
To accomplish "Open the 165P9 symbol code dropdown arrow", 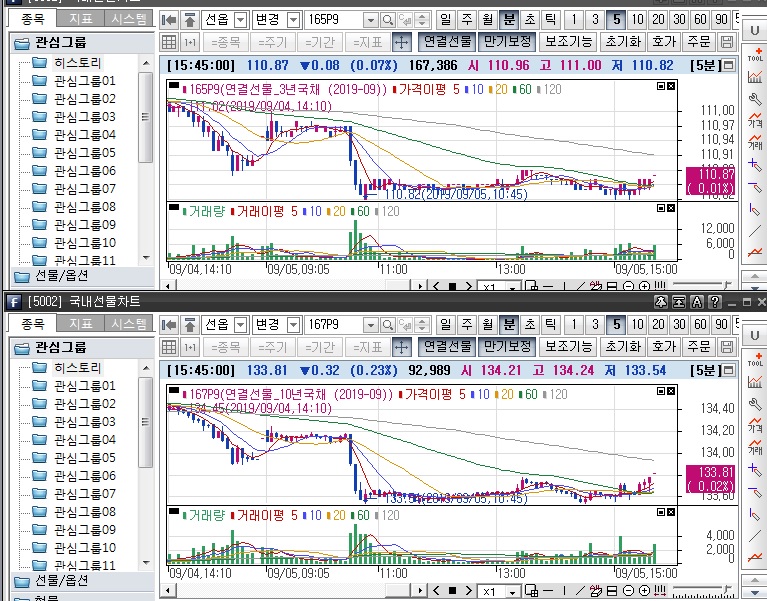I will (370, 20).
